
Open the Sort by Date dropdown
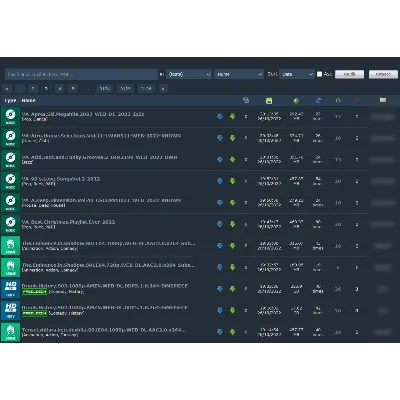(297, 74)
